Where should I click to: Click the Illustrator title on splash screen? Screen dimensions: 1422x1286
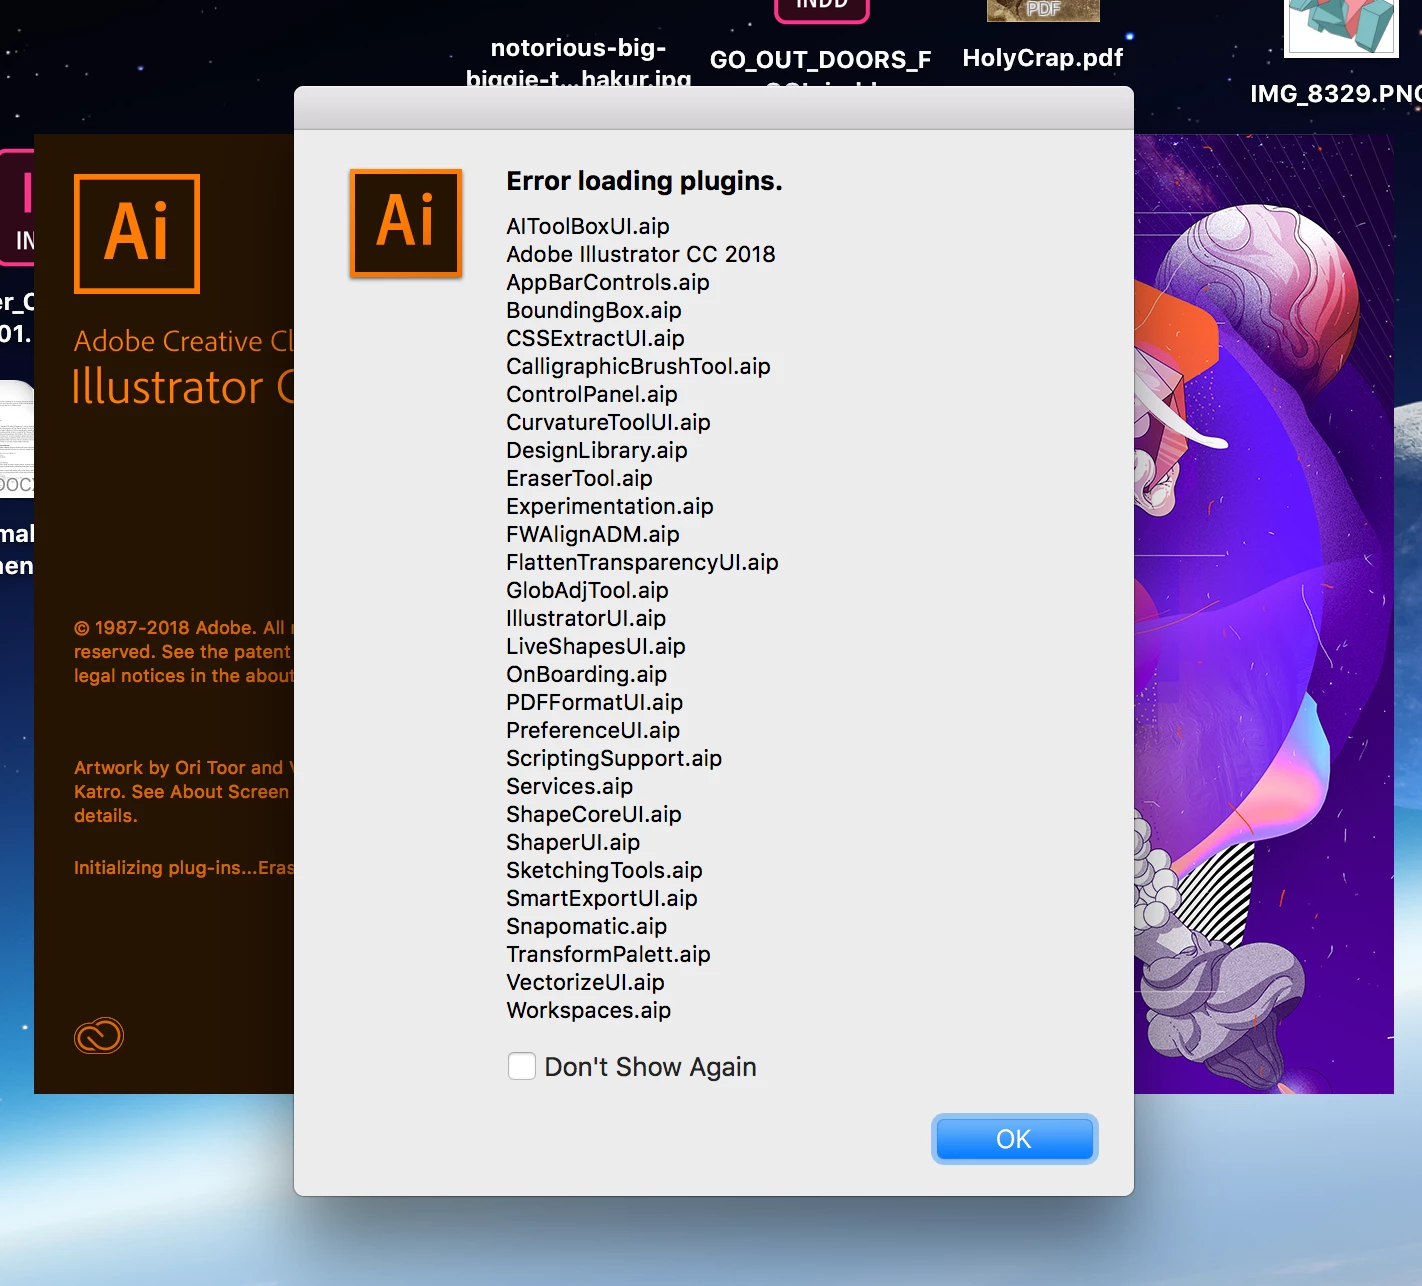(x=183, y=387)
